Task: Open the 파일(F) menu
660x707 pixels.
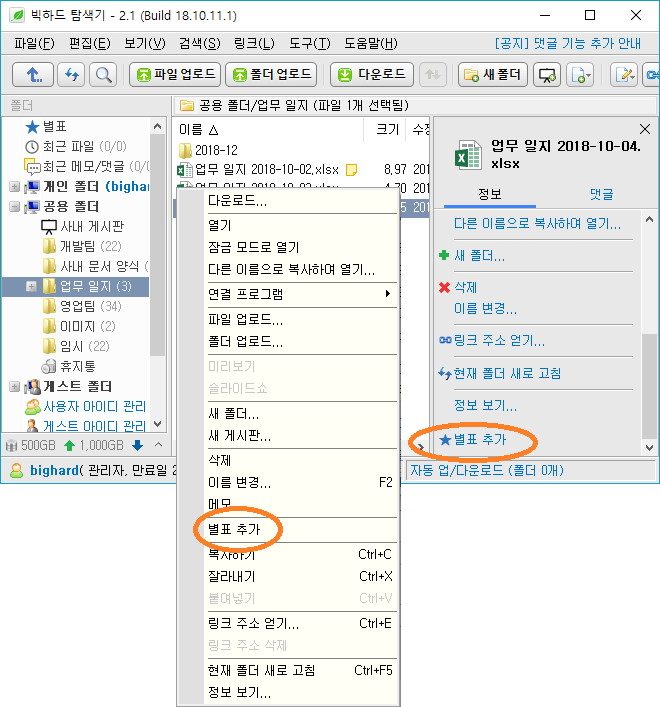Action: [34, 44]
